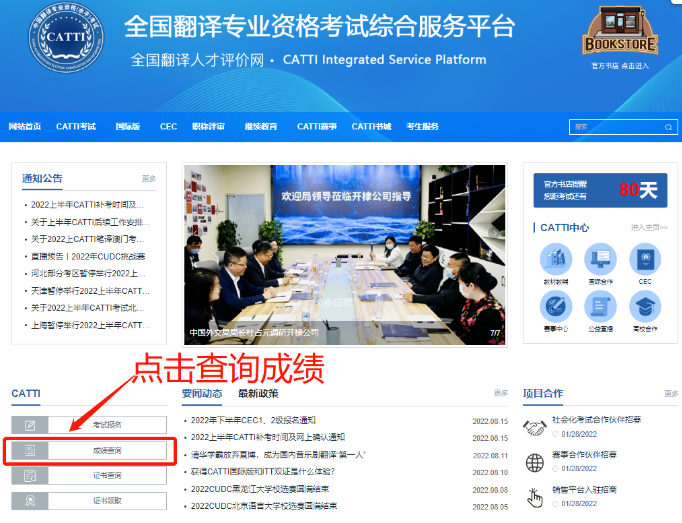Open notice 关于2022上CATTI笔译澳门考...
This screenshot has width=682, height=523.
87,239
